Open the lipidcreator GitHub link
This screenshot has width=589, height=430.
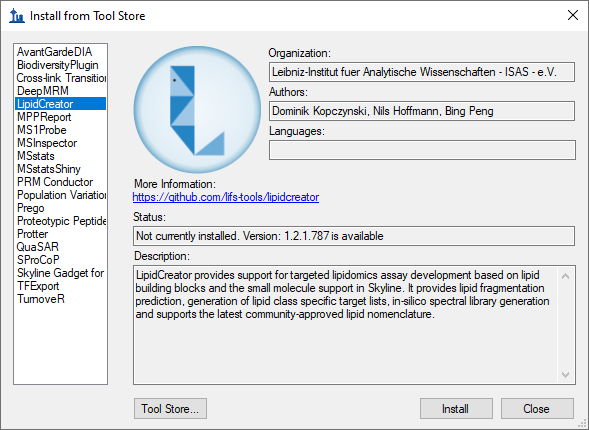point(226,197)
